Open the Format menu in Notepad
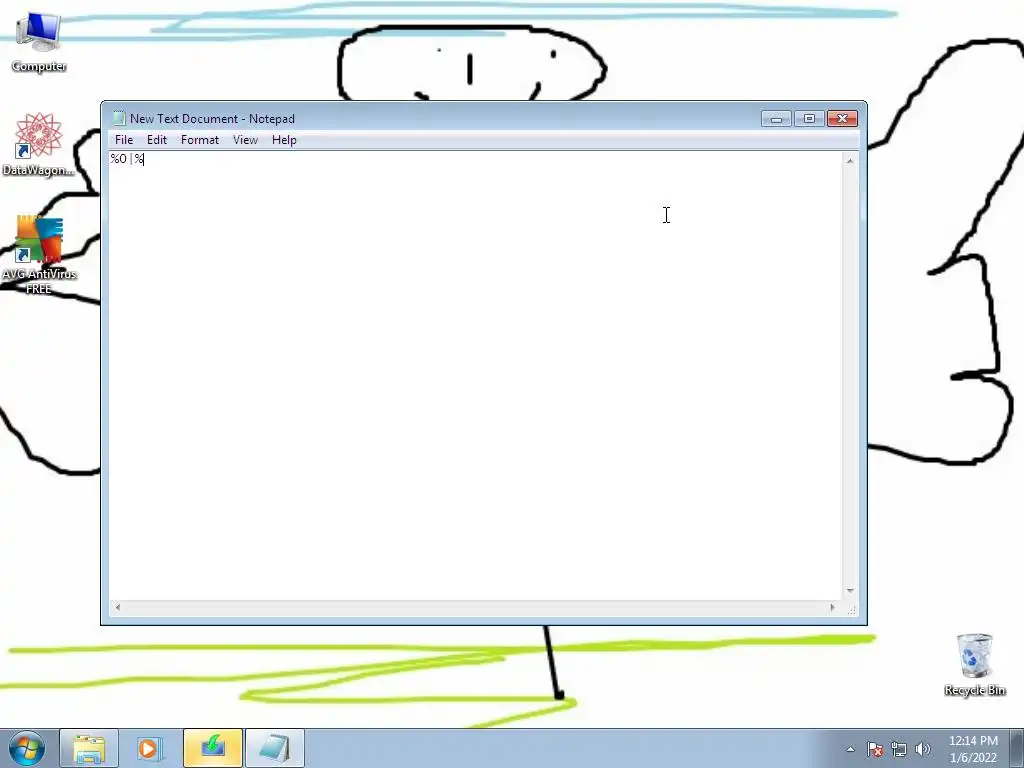This screenshot has width=1024, height=768. click(200, 140)
